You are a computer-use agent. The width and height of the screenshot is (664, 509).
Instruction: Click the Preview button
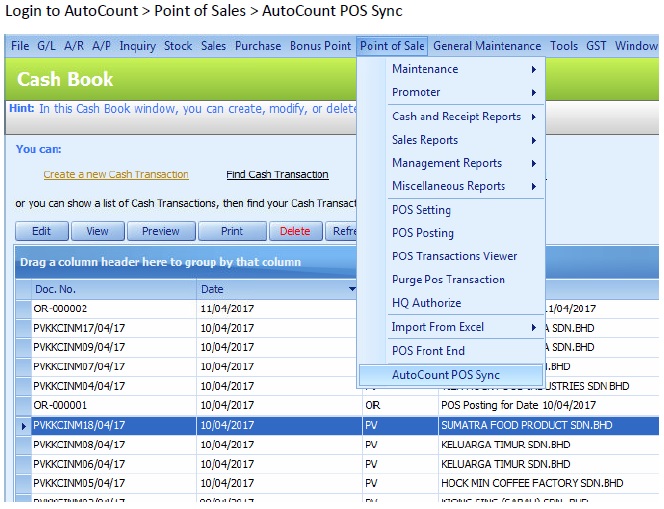click(x=160, y=231)
